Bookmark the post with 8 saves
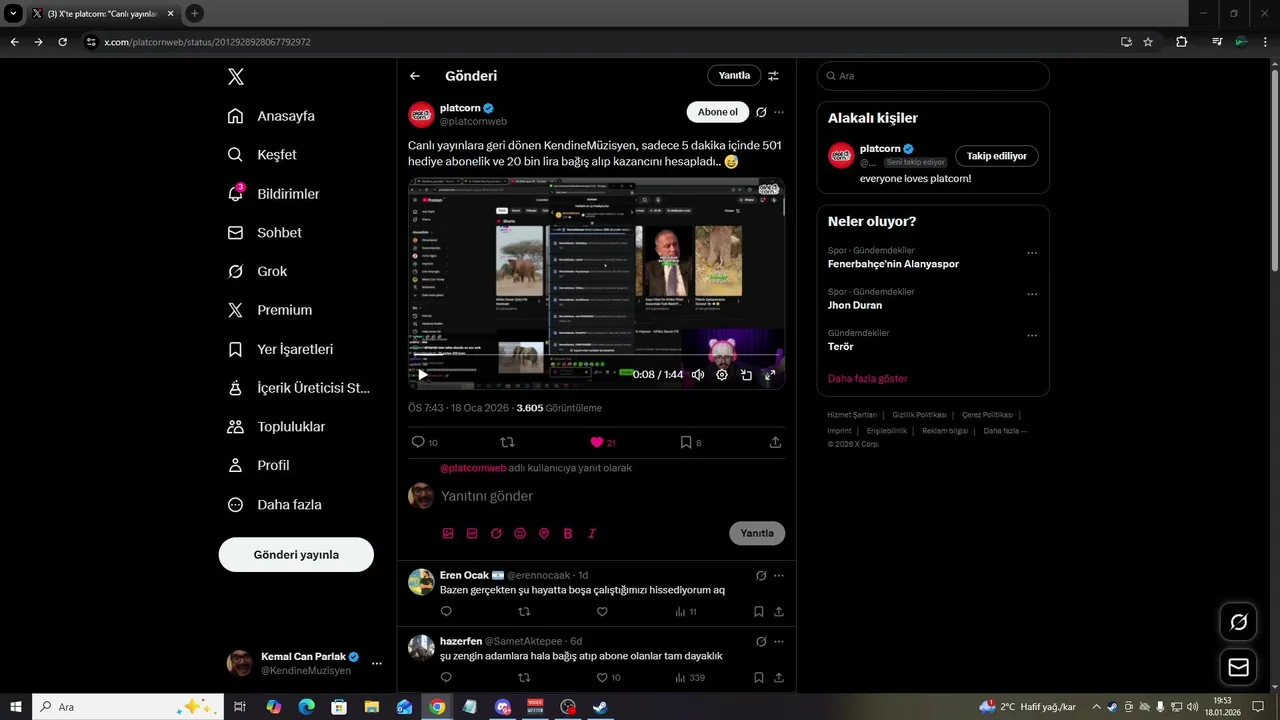The image size is (1280, 720). pyautogui.click(x=691, y=442)
